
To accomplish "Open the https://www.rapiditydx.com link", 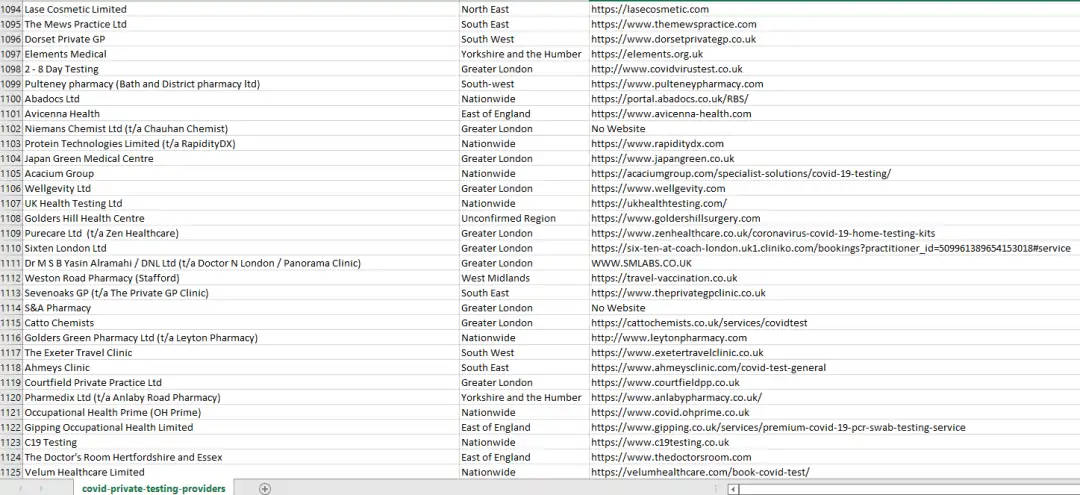I will (x=657, y=144).
